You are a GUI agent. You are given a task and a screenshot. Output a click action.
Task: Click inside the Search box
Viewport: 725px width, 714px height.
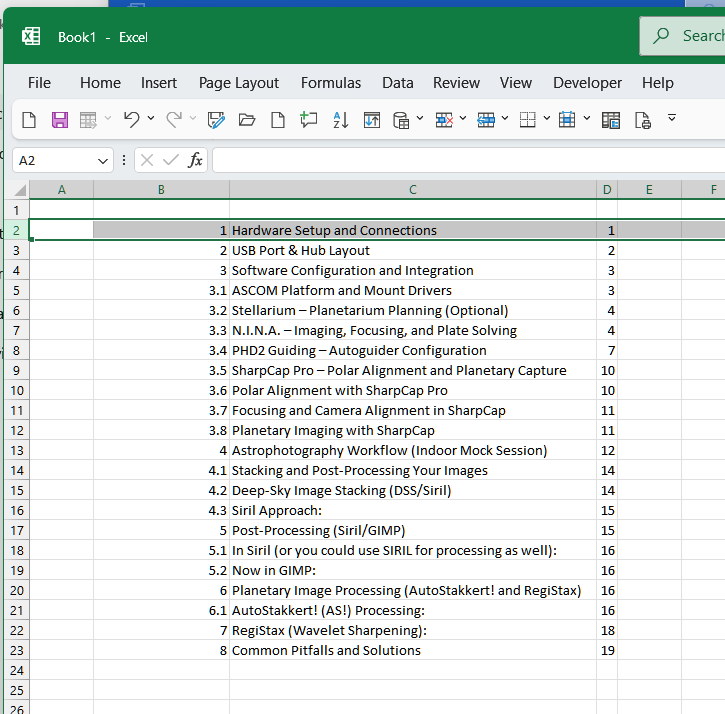682,36
